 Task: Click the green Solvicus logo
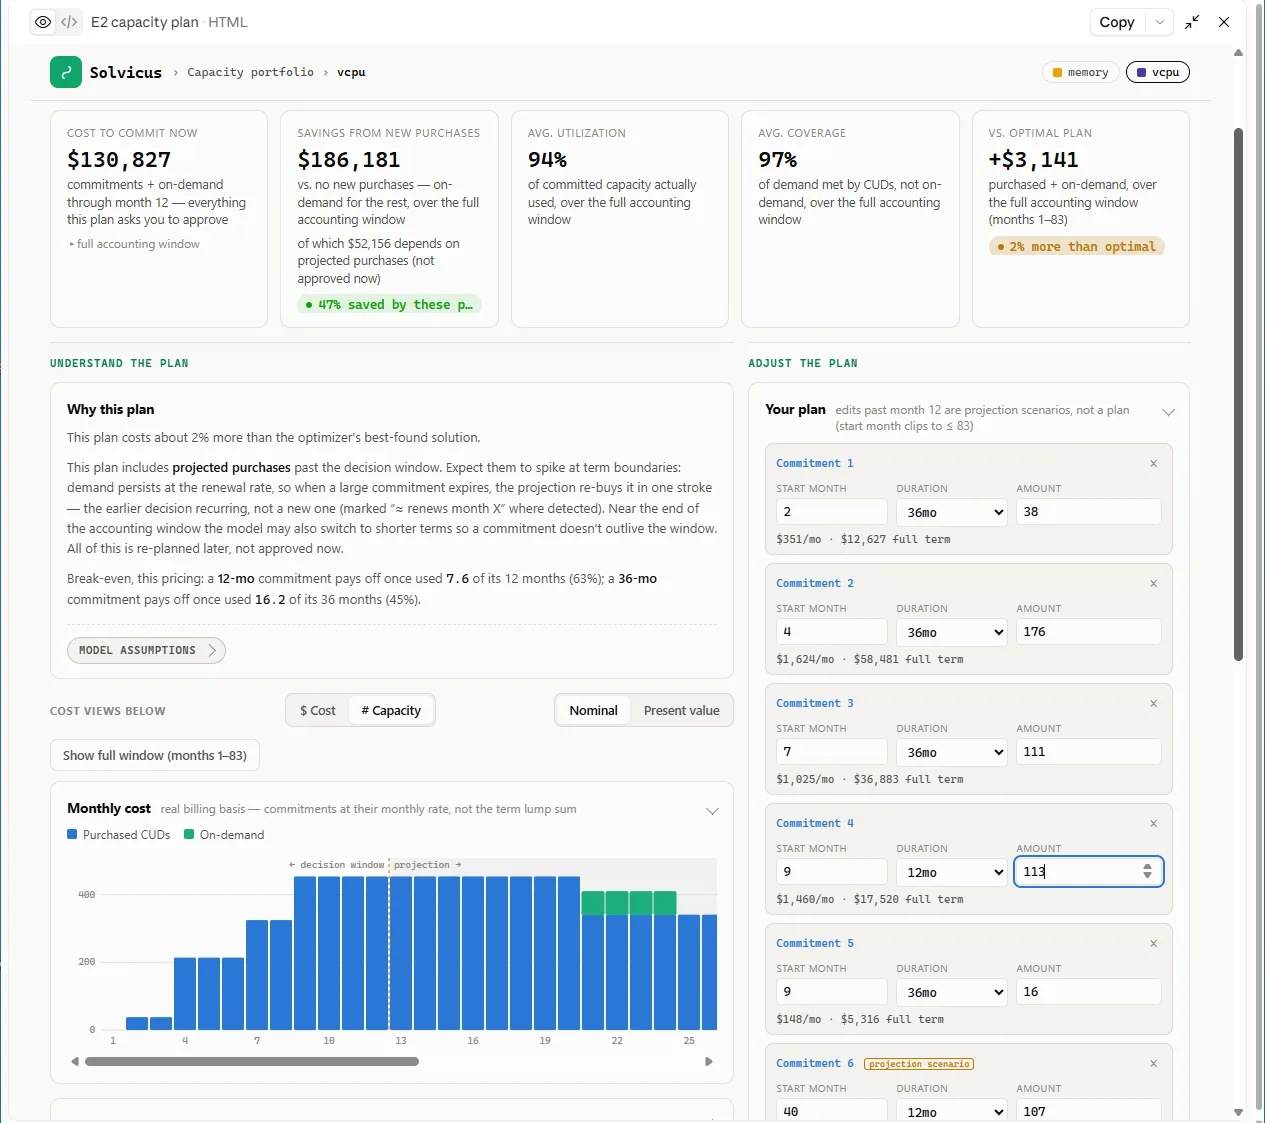click(x=66, y=72)
